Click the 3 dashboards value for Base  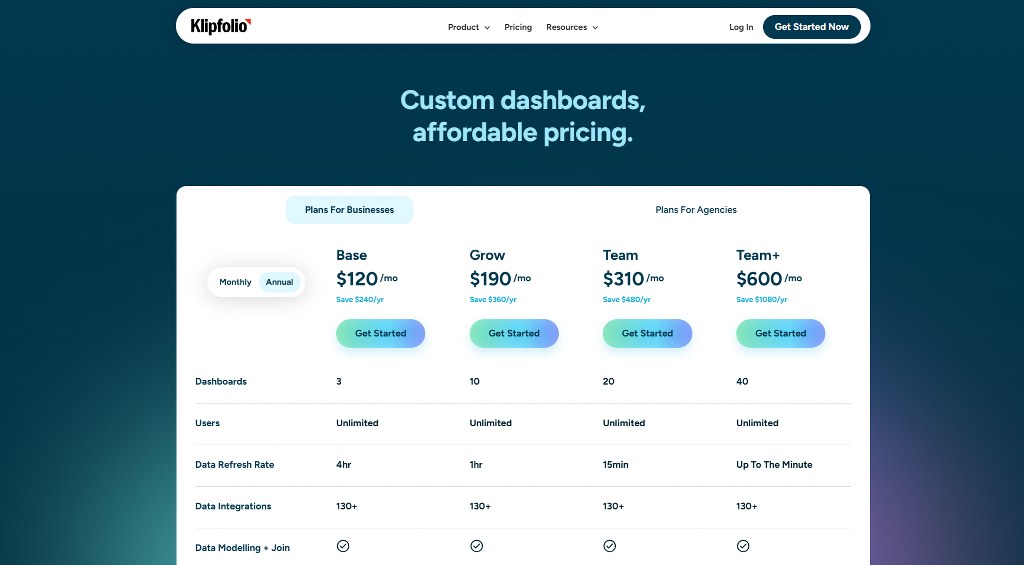click(339, 381)
